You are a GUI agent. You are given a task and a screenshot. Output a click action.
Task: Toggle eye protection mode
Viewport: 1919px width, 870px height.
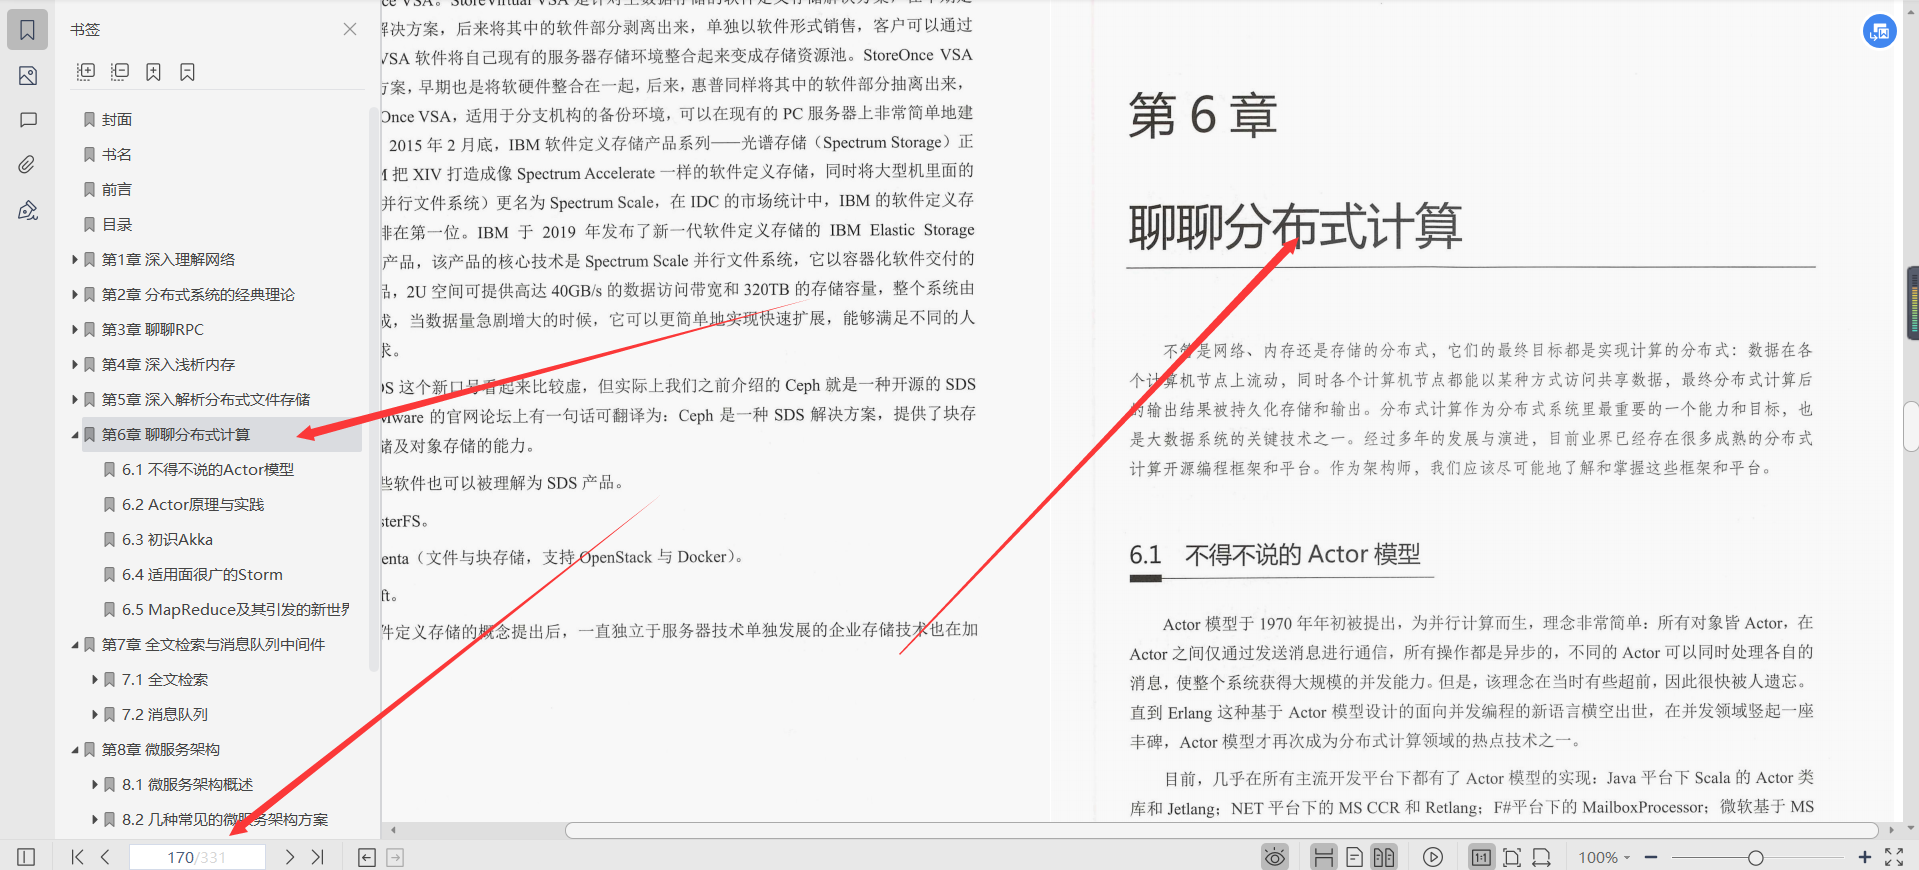click(x=1275, y=857)
